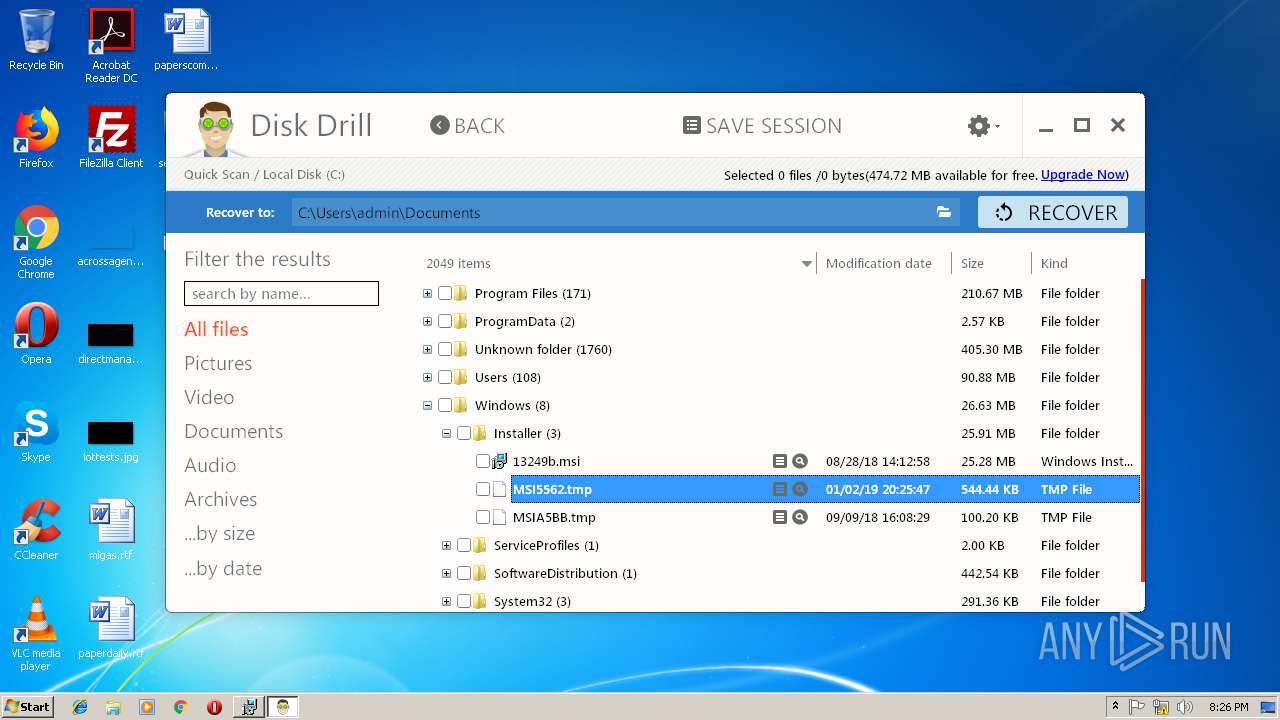Browse for recovery folder using folder icon

943,212
